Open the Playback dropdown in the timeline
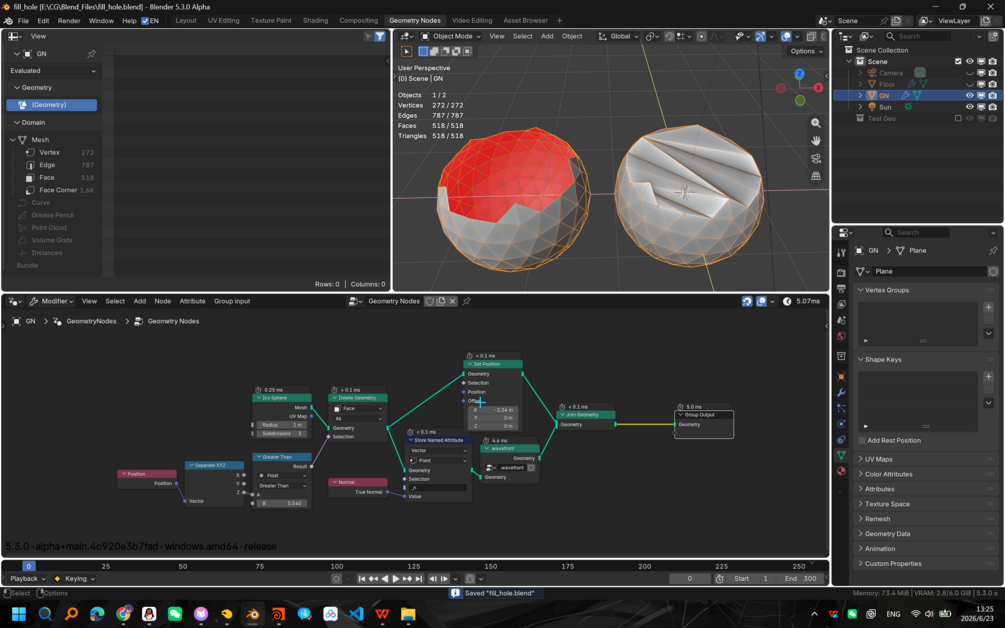 pyautogui.click(x=28, y=579)
